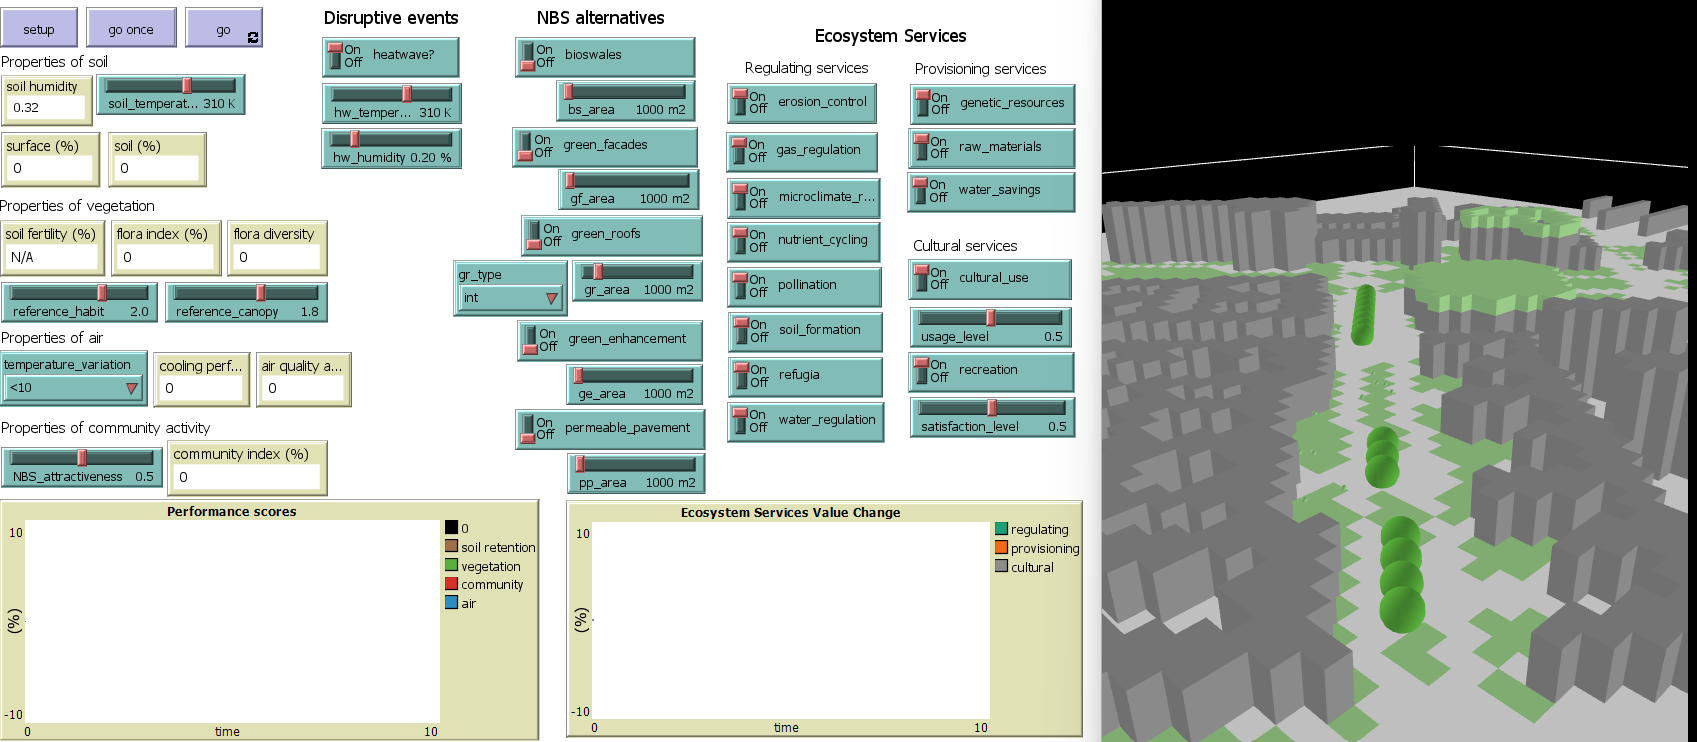This screenshot has height=742, width=1697.
Task: Adjust ge_area slider
Action: (635, 385)
